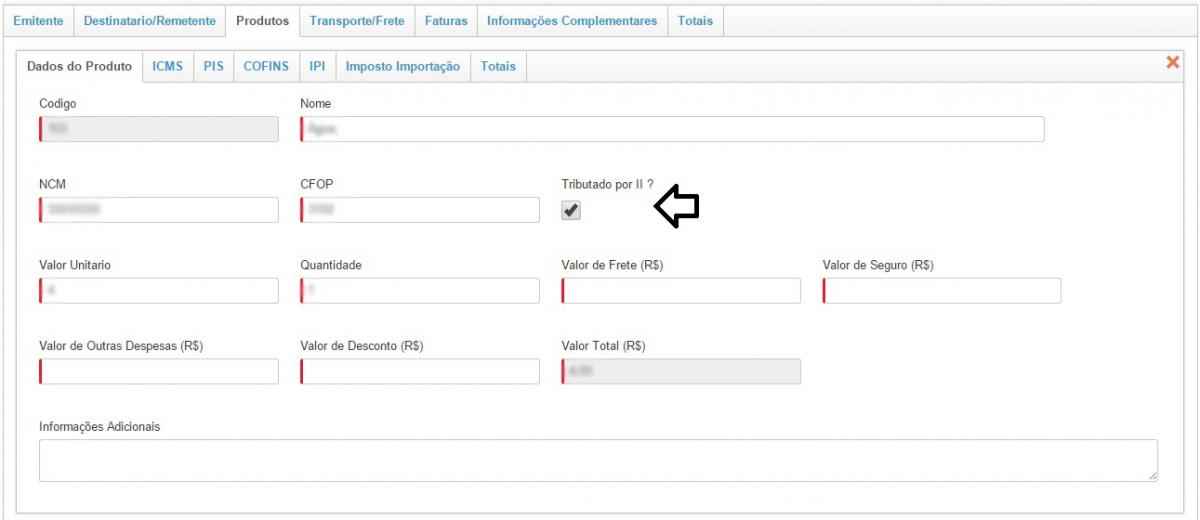This screenshot has height=520, width=1200.
Task: Focus the Valor de Frete field
Action: coord(681,290)
